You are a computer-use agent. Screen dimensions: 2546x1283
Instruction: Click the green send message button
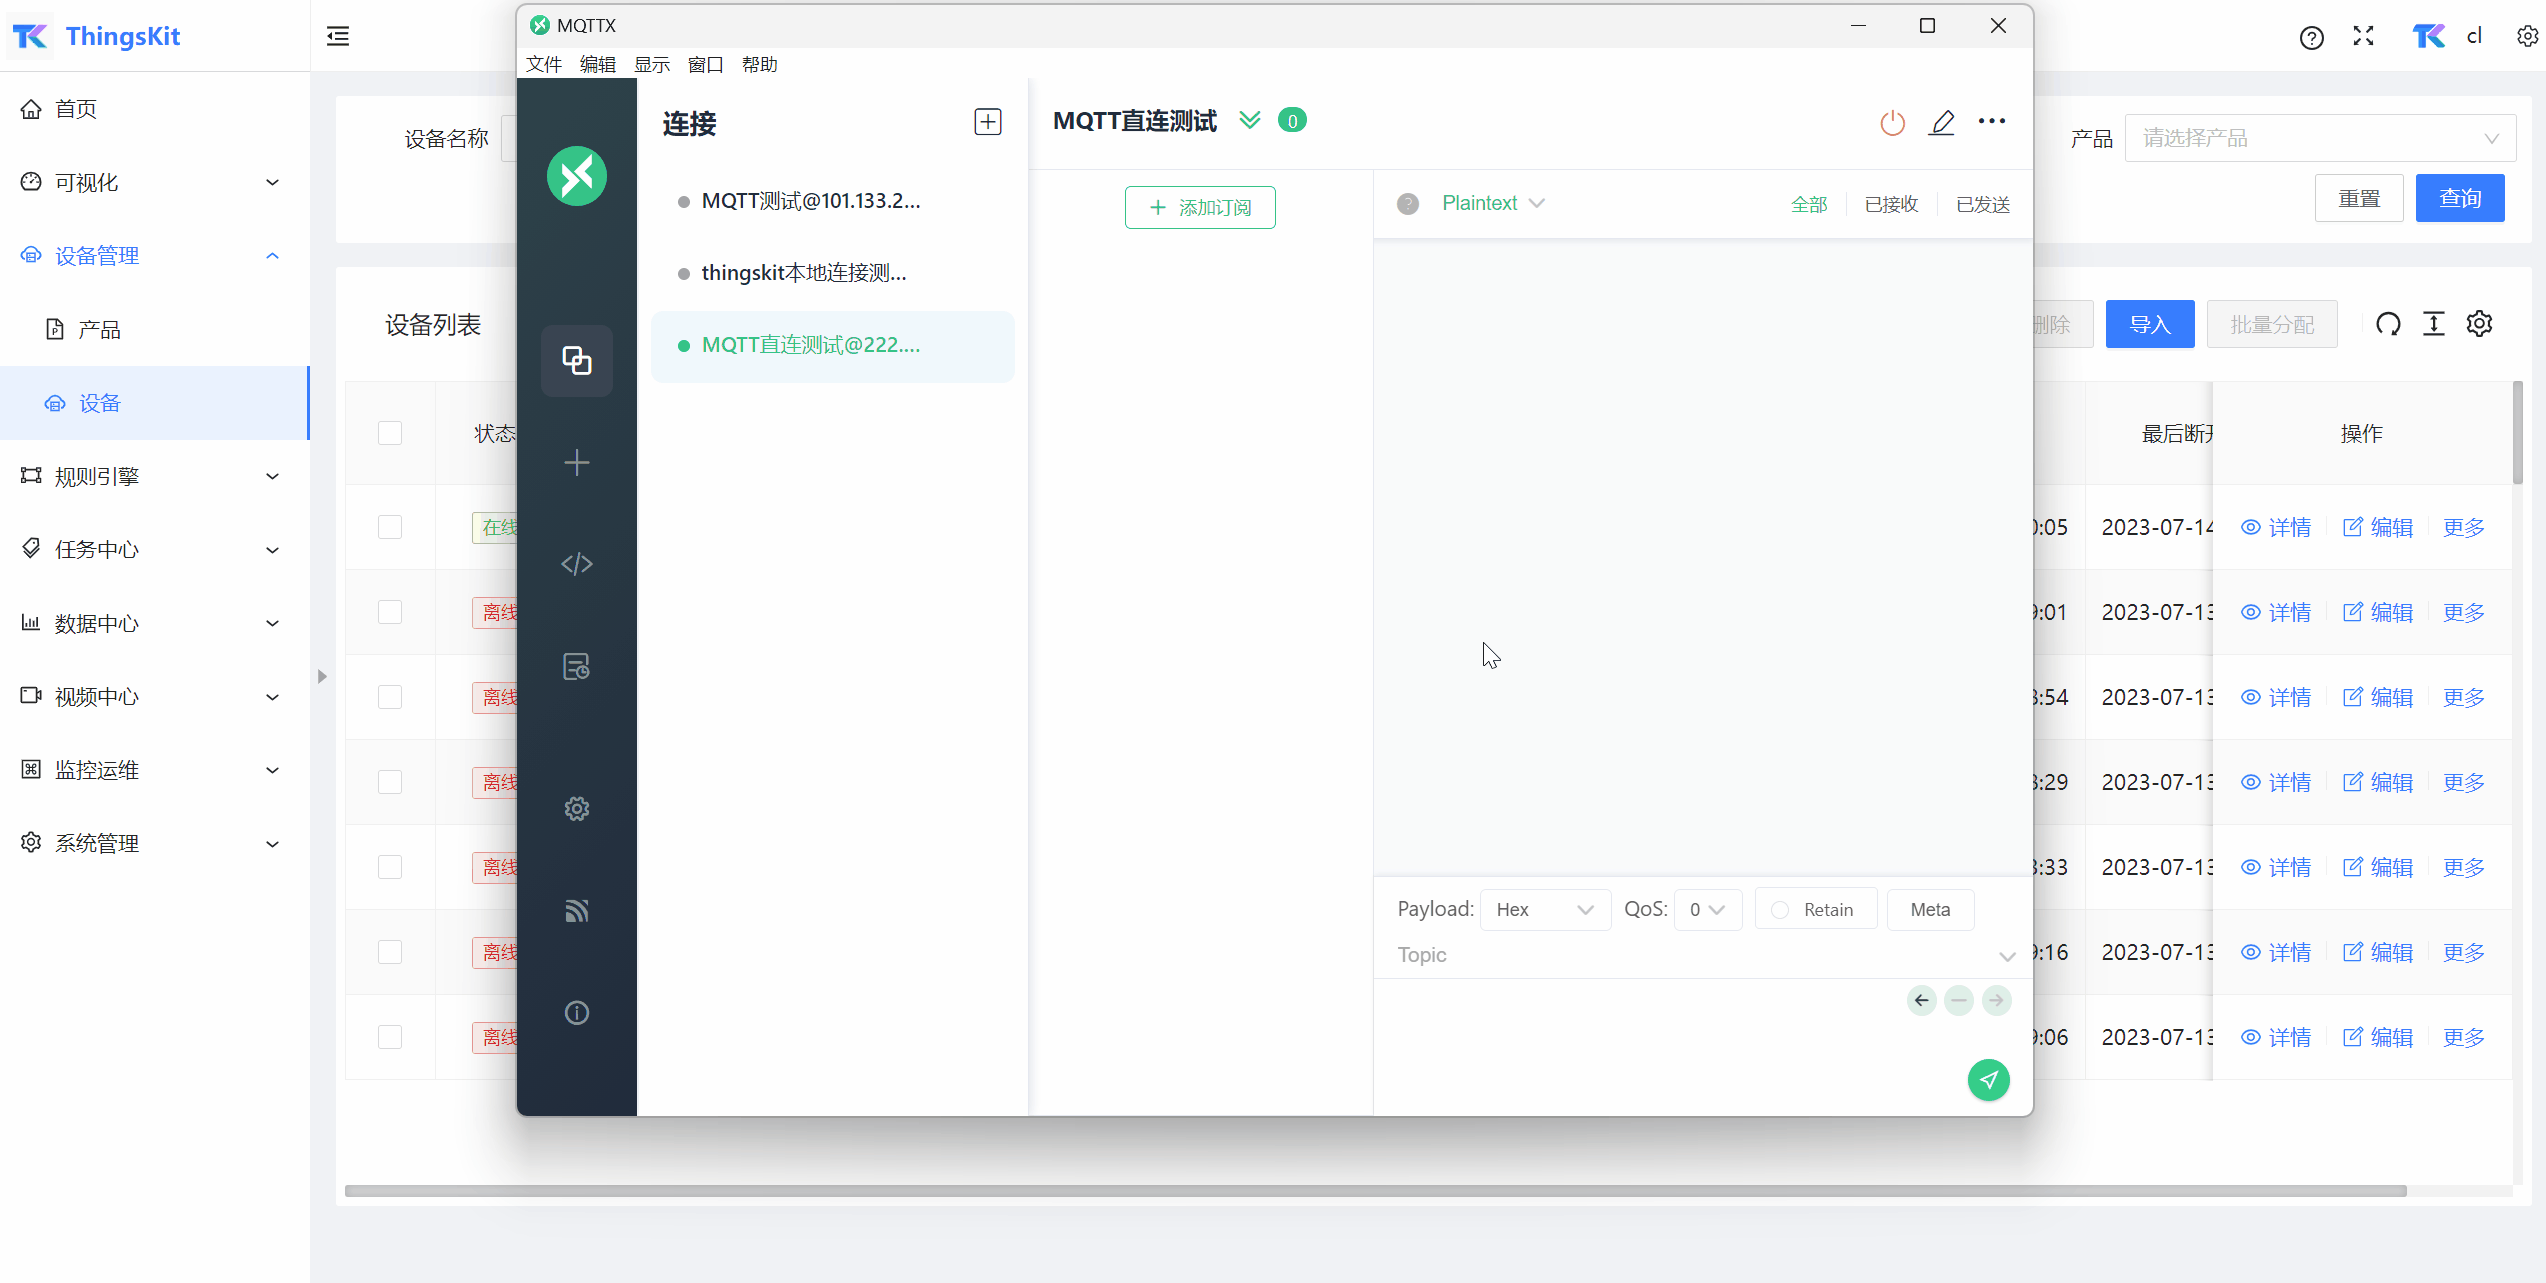coord(1988,1080)
